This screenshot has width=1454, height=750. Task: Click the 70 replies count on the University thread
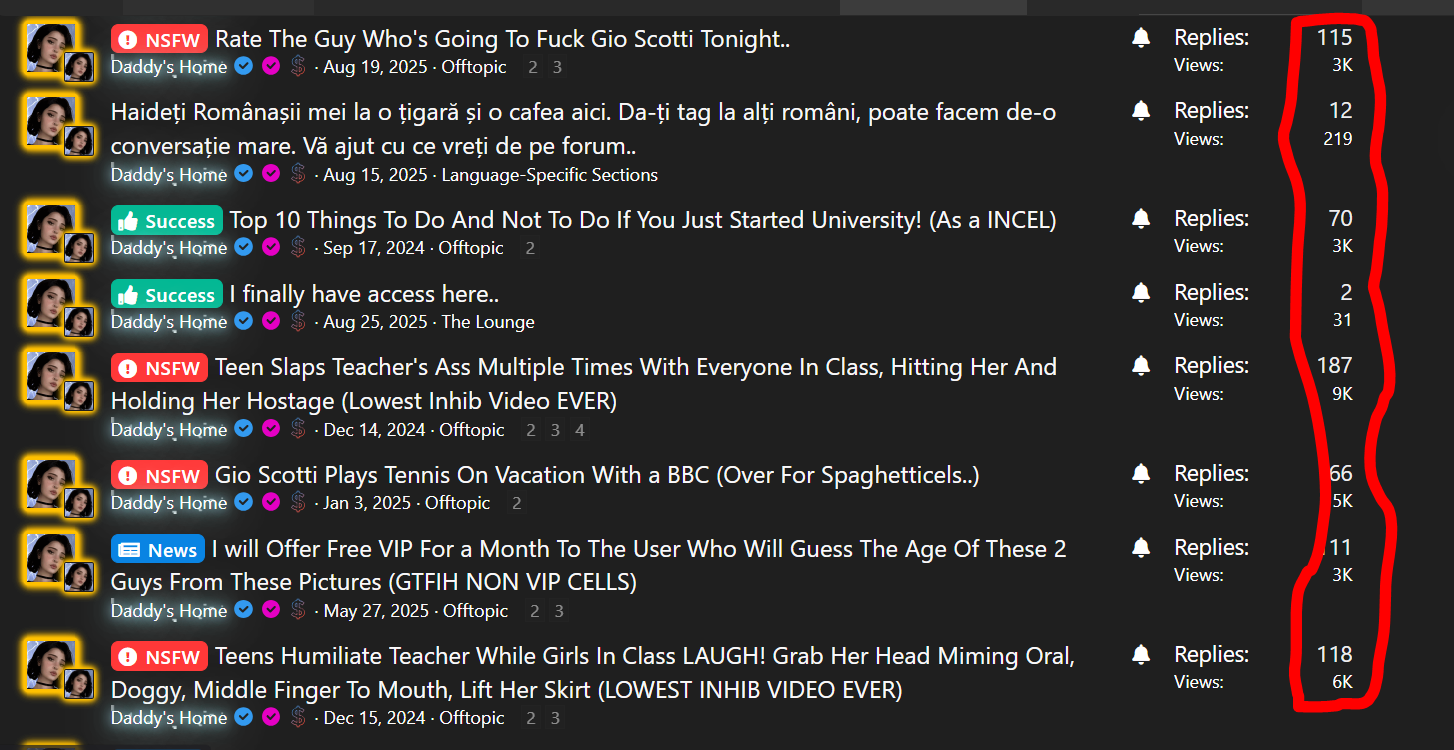pos(1340,218)
